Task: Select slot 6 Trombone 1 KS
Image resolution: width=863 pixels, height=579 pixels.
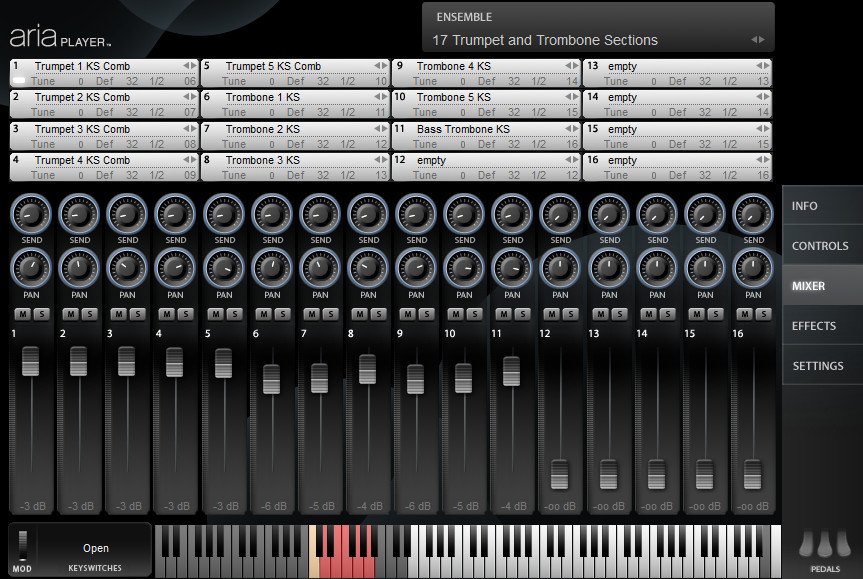Action: 295,104
